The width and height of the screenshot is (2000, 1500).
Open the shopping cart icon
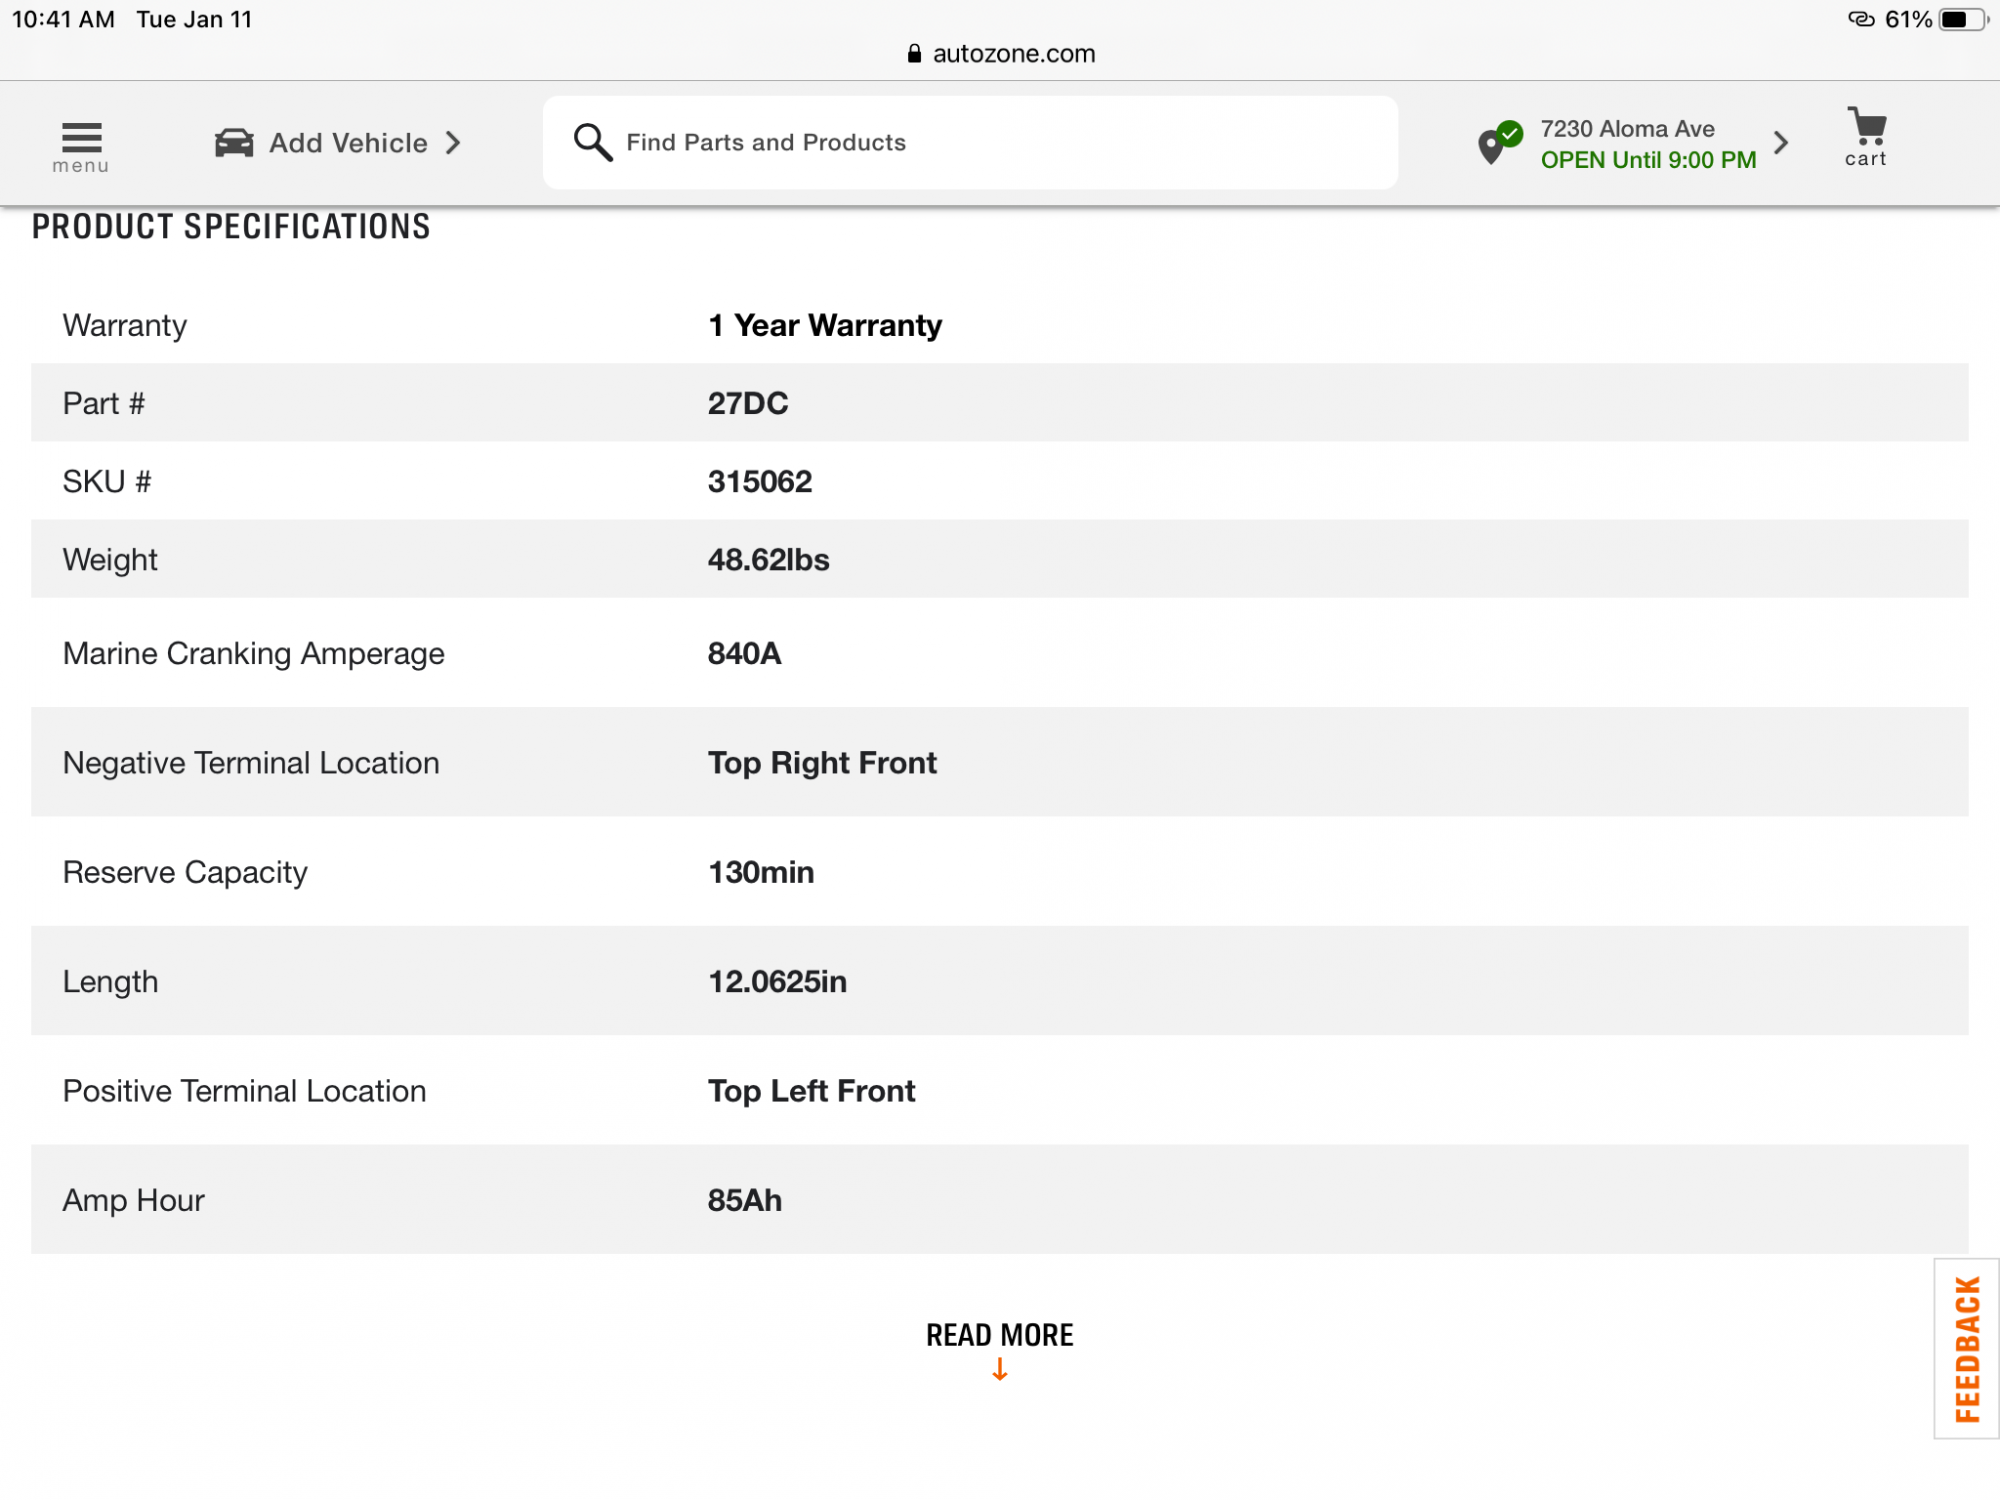point(1866,127)
